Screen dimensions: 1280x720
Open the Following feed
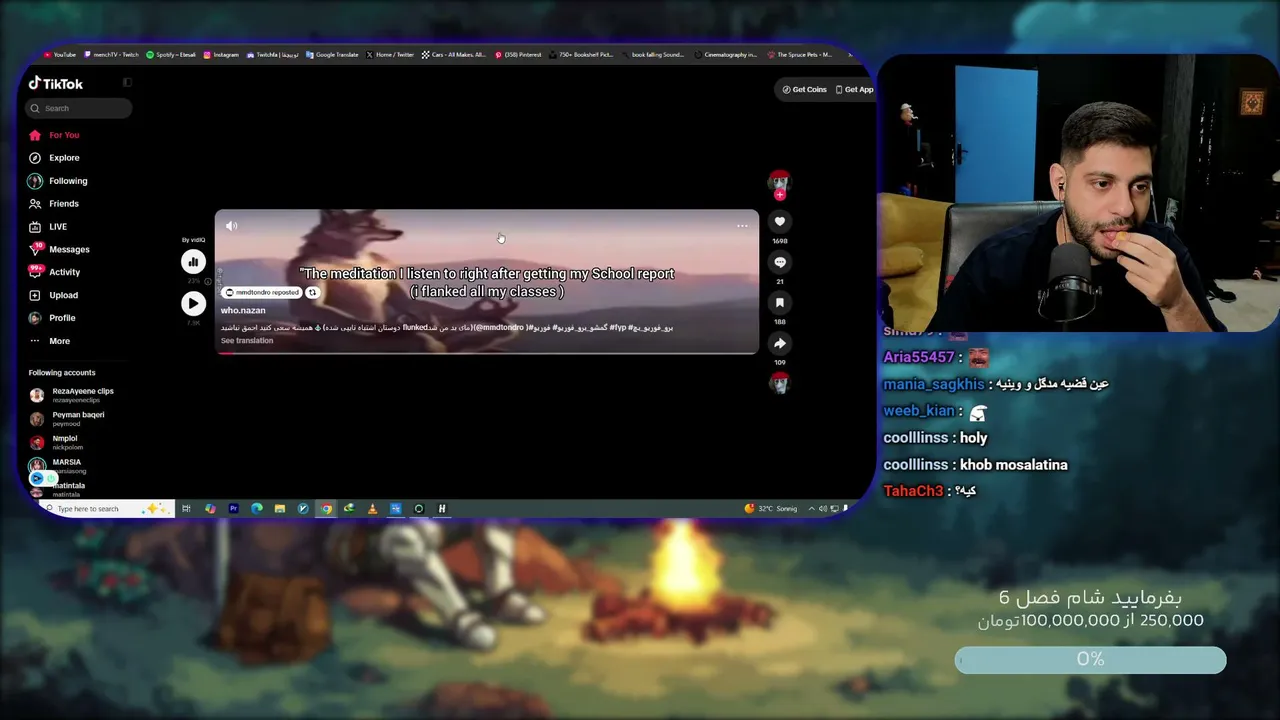pos(58,181)
